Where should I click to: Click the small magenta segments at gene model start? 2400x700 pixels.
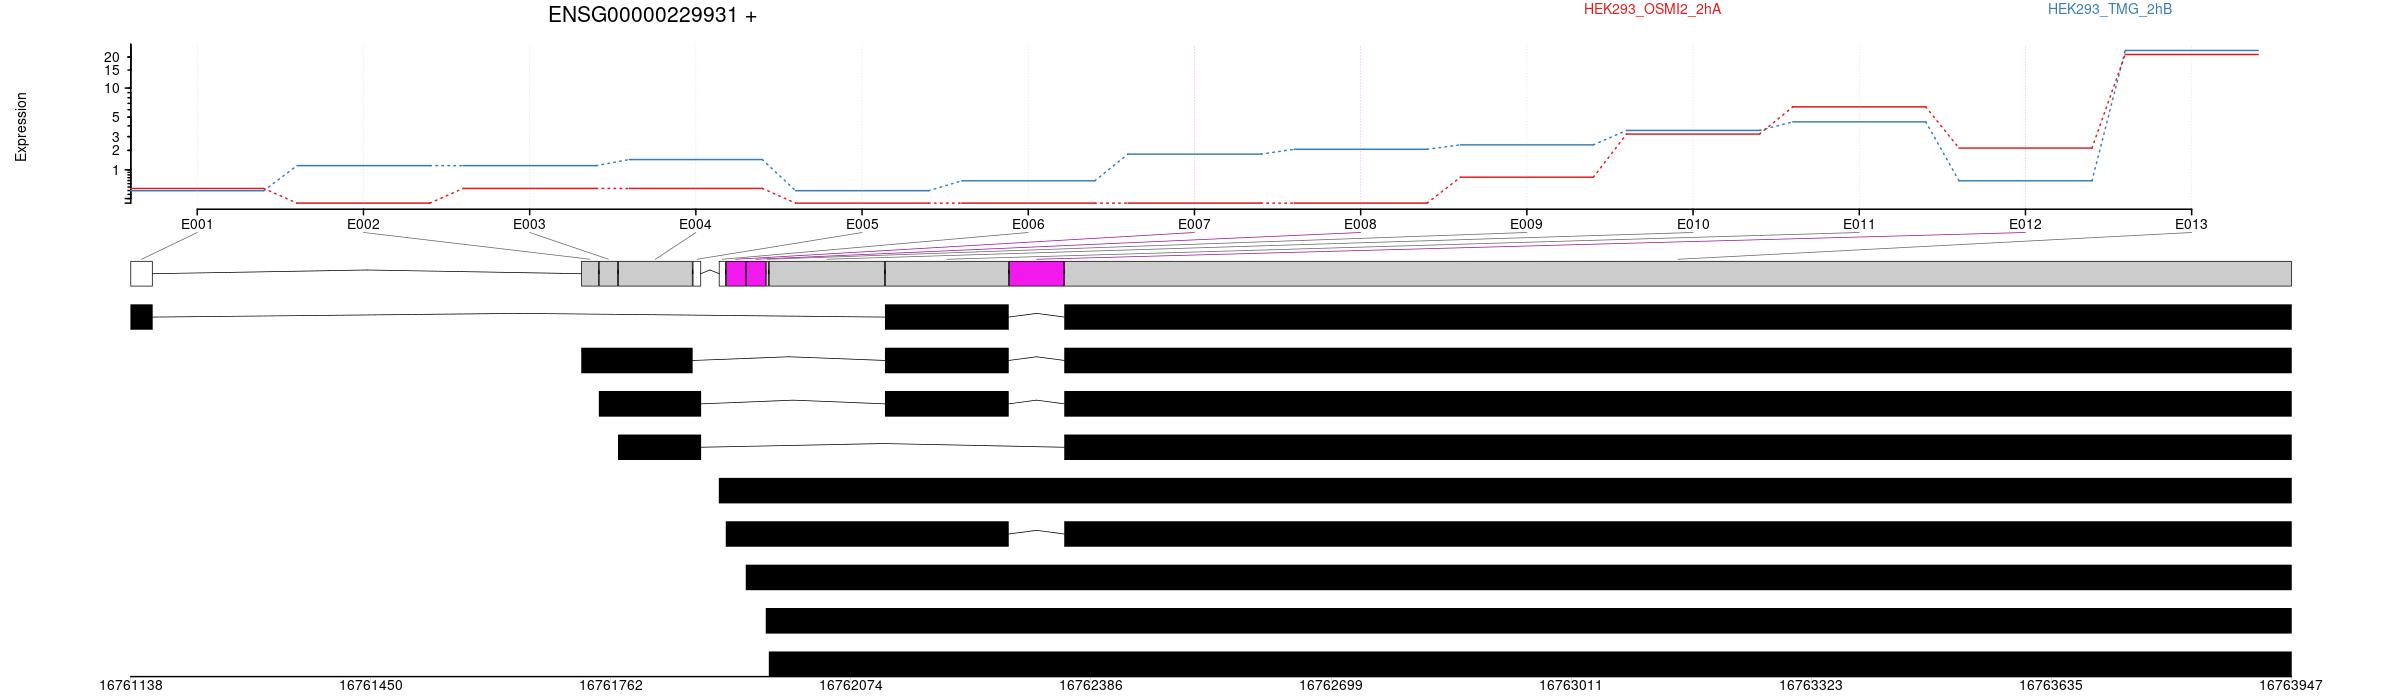[x=746, y=274]
